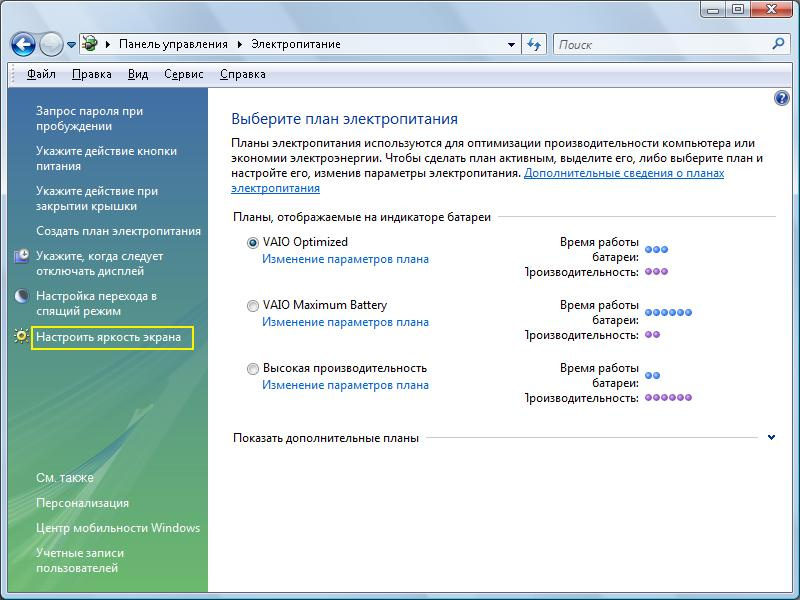The height and width of the screenshot is (600, 800).
Task: Expand the Показать дополнительные планы chevron
Action: pyautogui.click(x=771, y=437)
